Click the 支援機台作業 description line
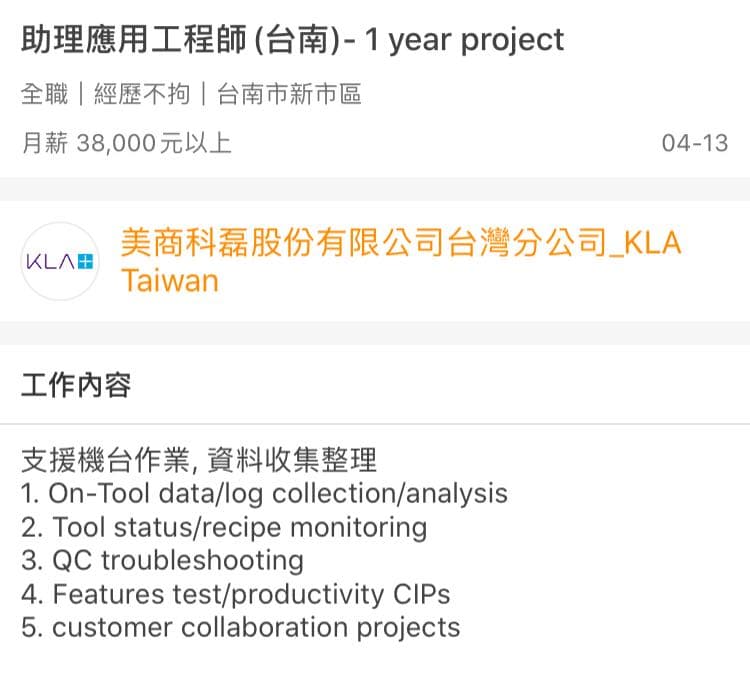This screenshot has height=678, width=750. point(199,461)
